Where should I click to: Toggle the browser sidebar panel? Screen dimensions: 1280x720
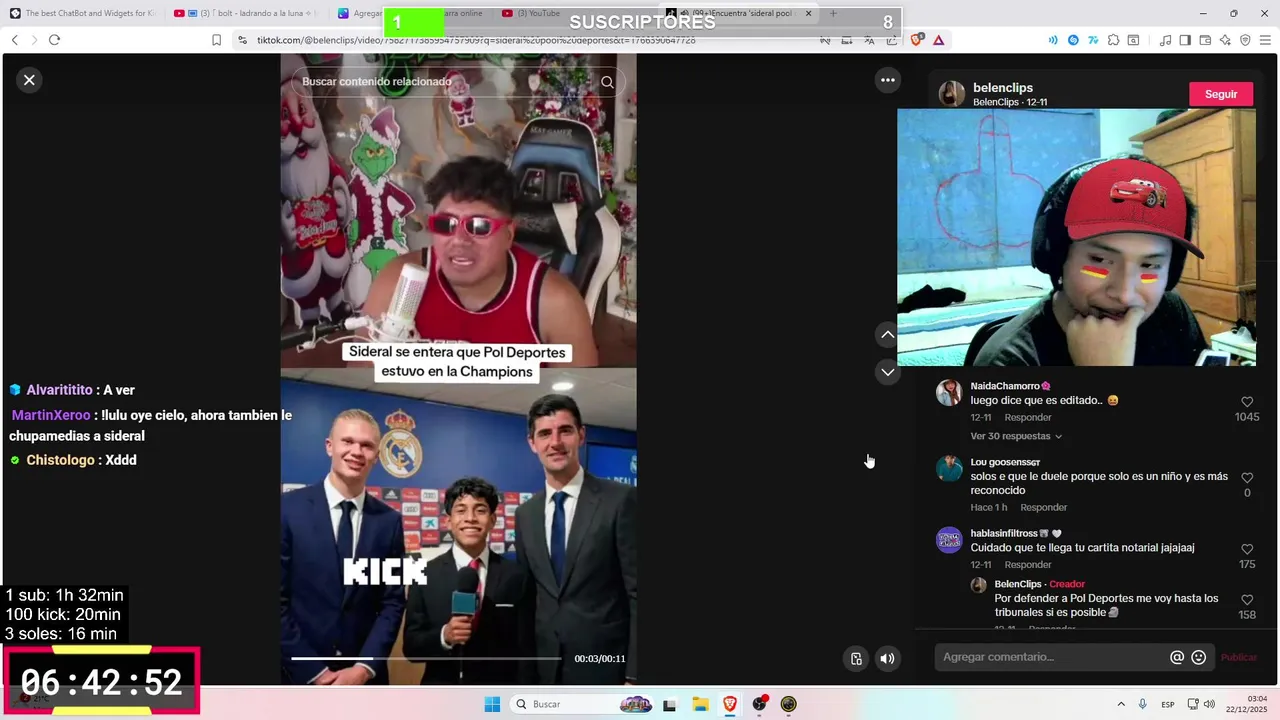pyautogui.click(x=1185, y=40)
